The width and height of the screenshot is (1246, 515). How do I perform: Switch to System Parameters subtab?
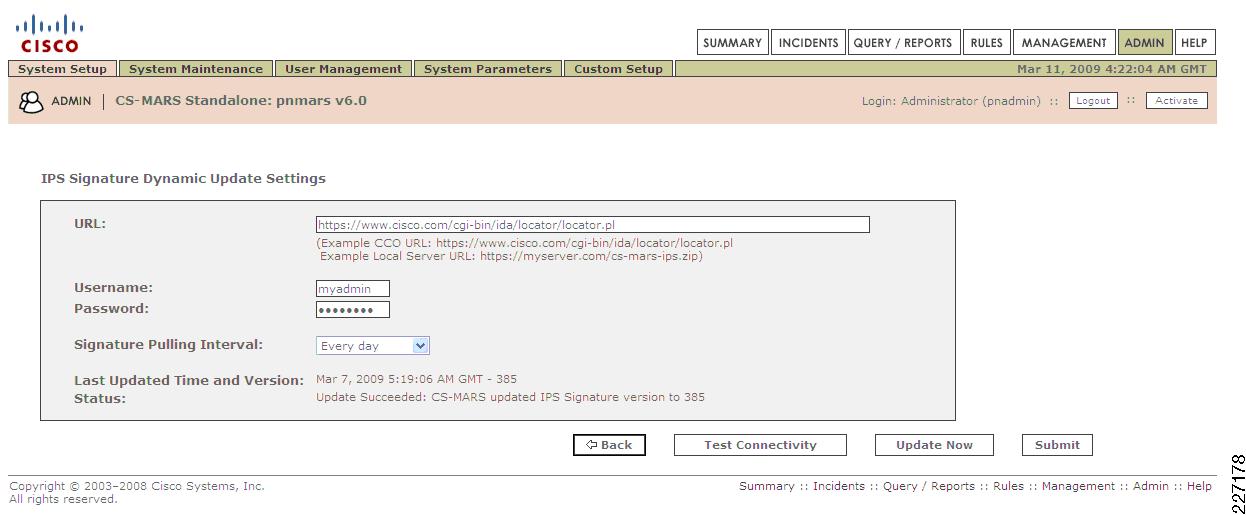click(488, 69)
